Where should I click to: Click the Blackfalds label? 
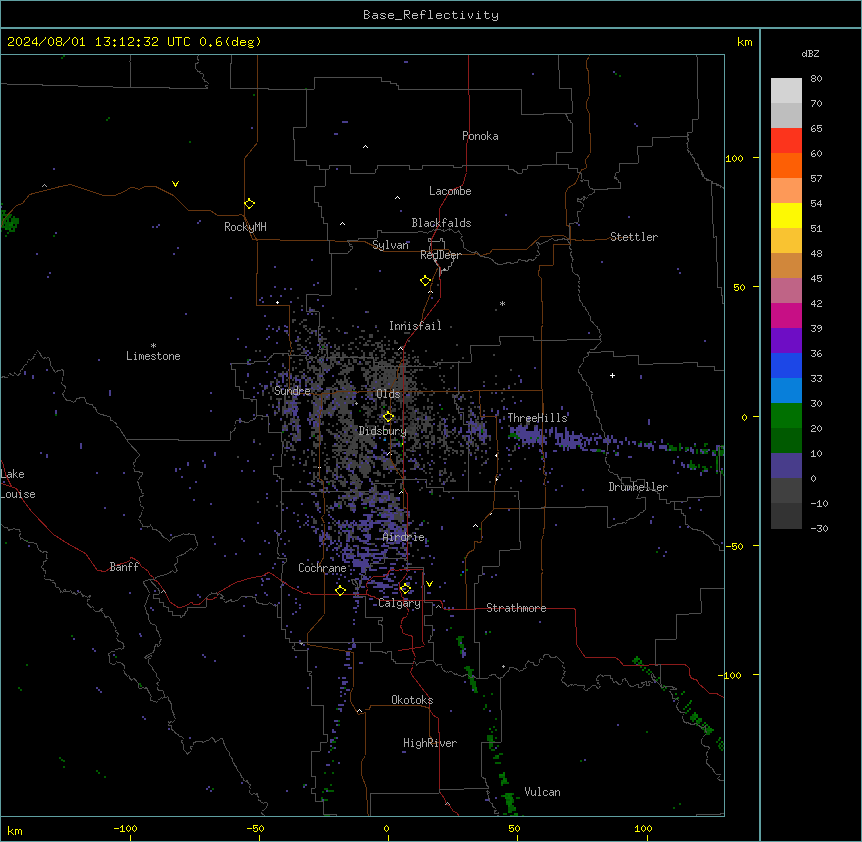(x=441, y=223)
